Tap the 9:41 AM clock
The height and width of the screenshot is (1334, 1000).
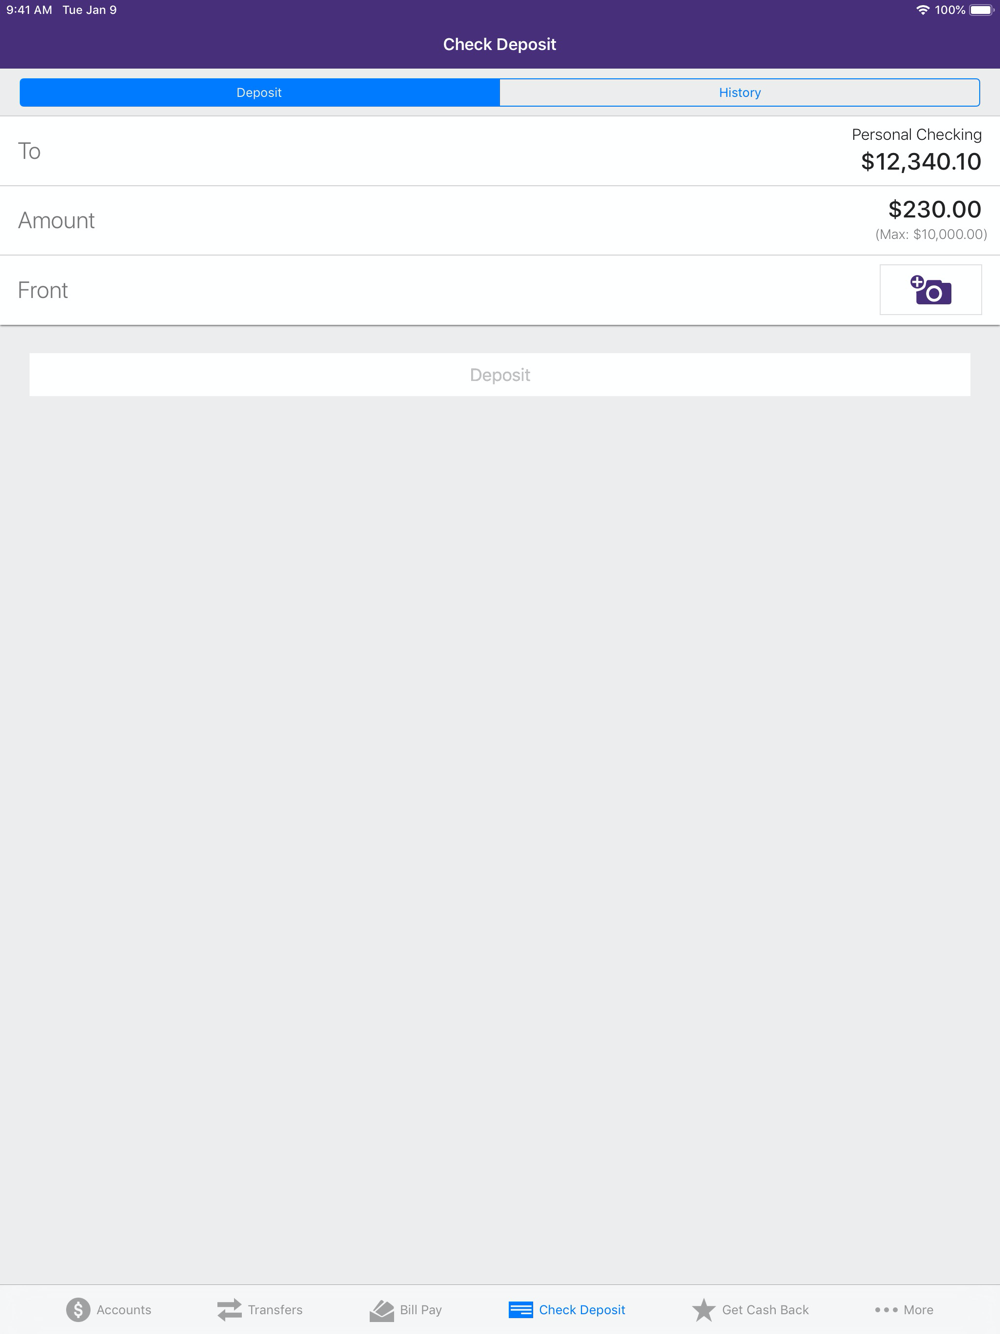[29, 10]
